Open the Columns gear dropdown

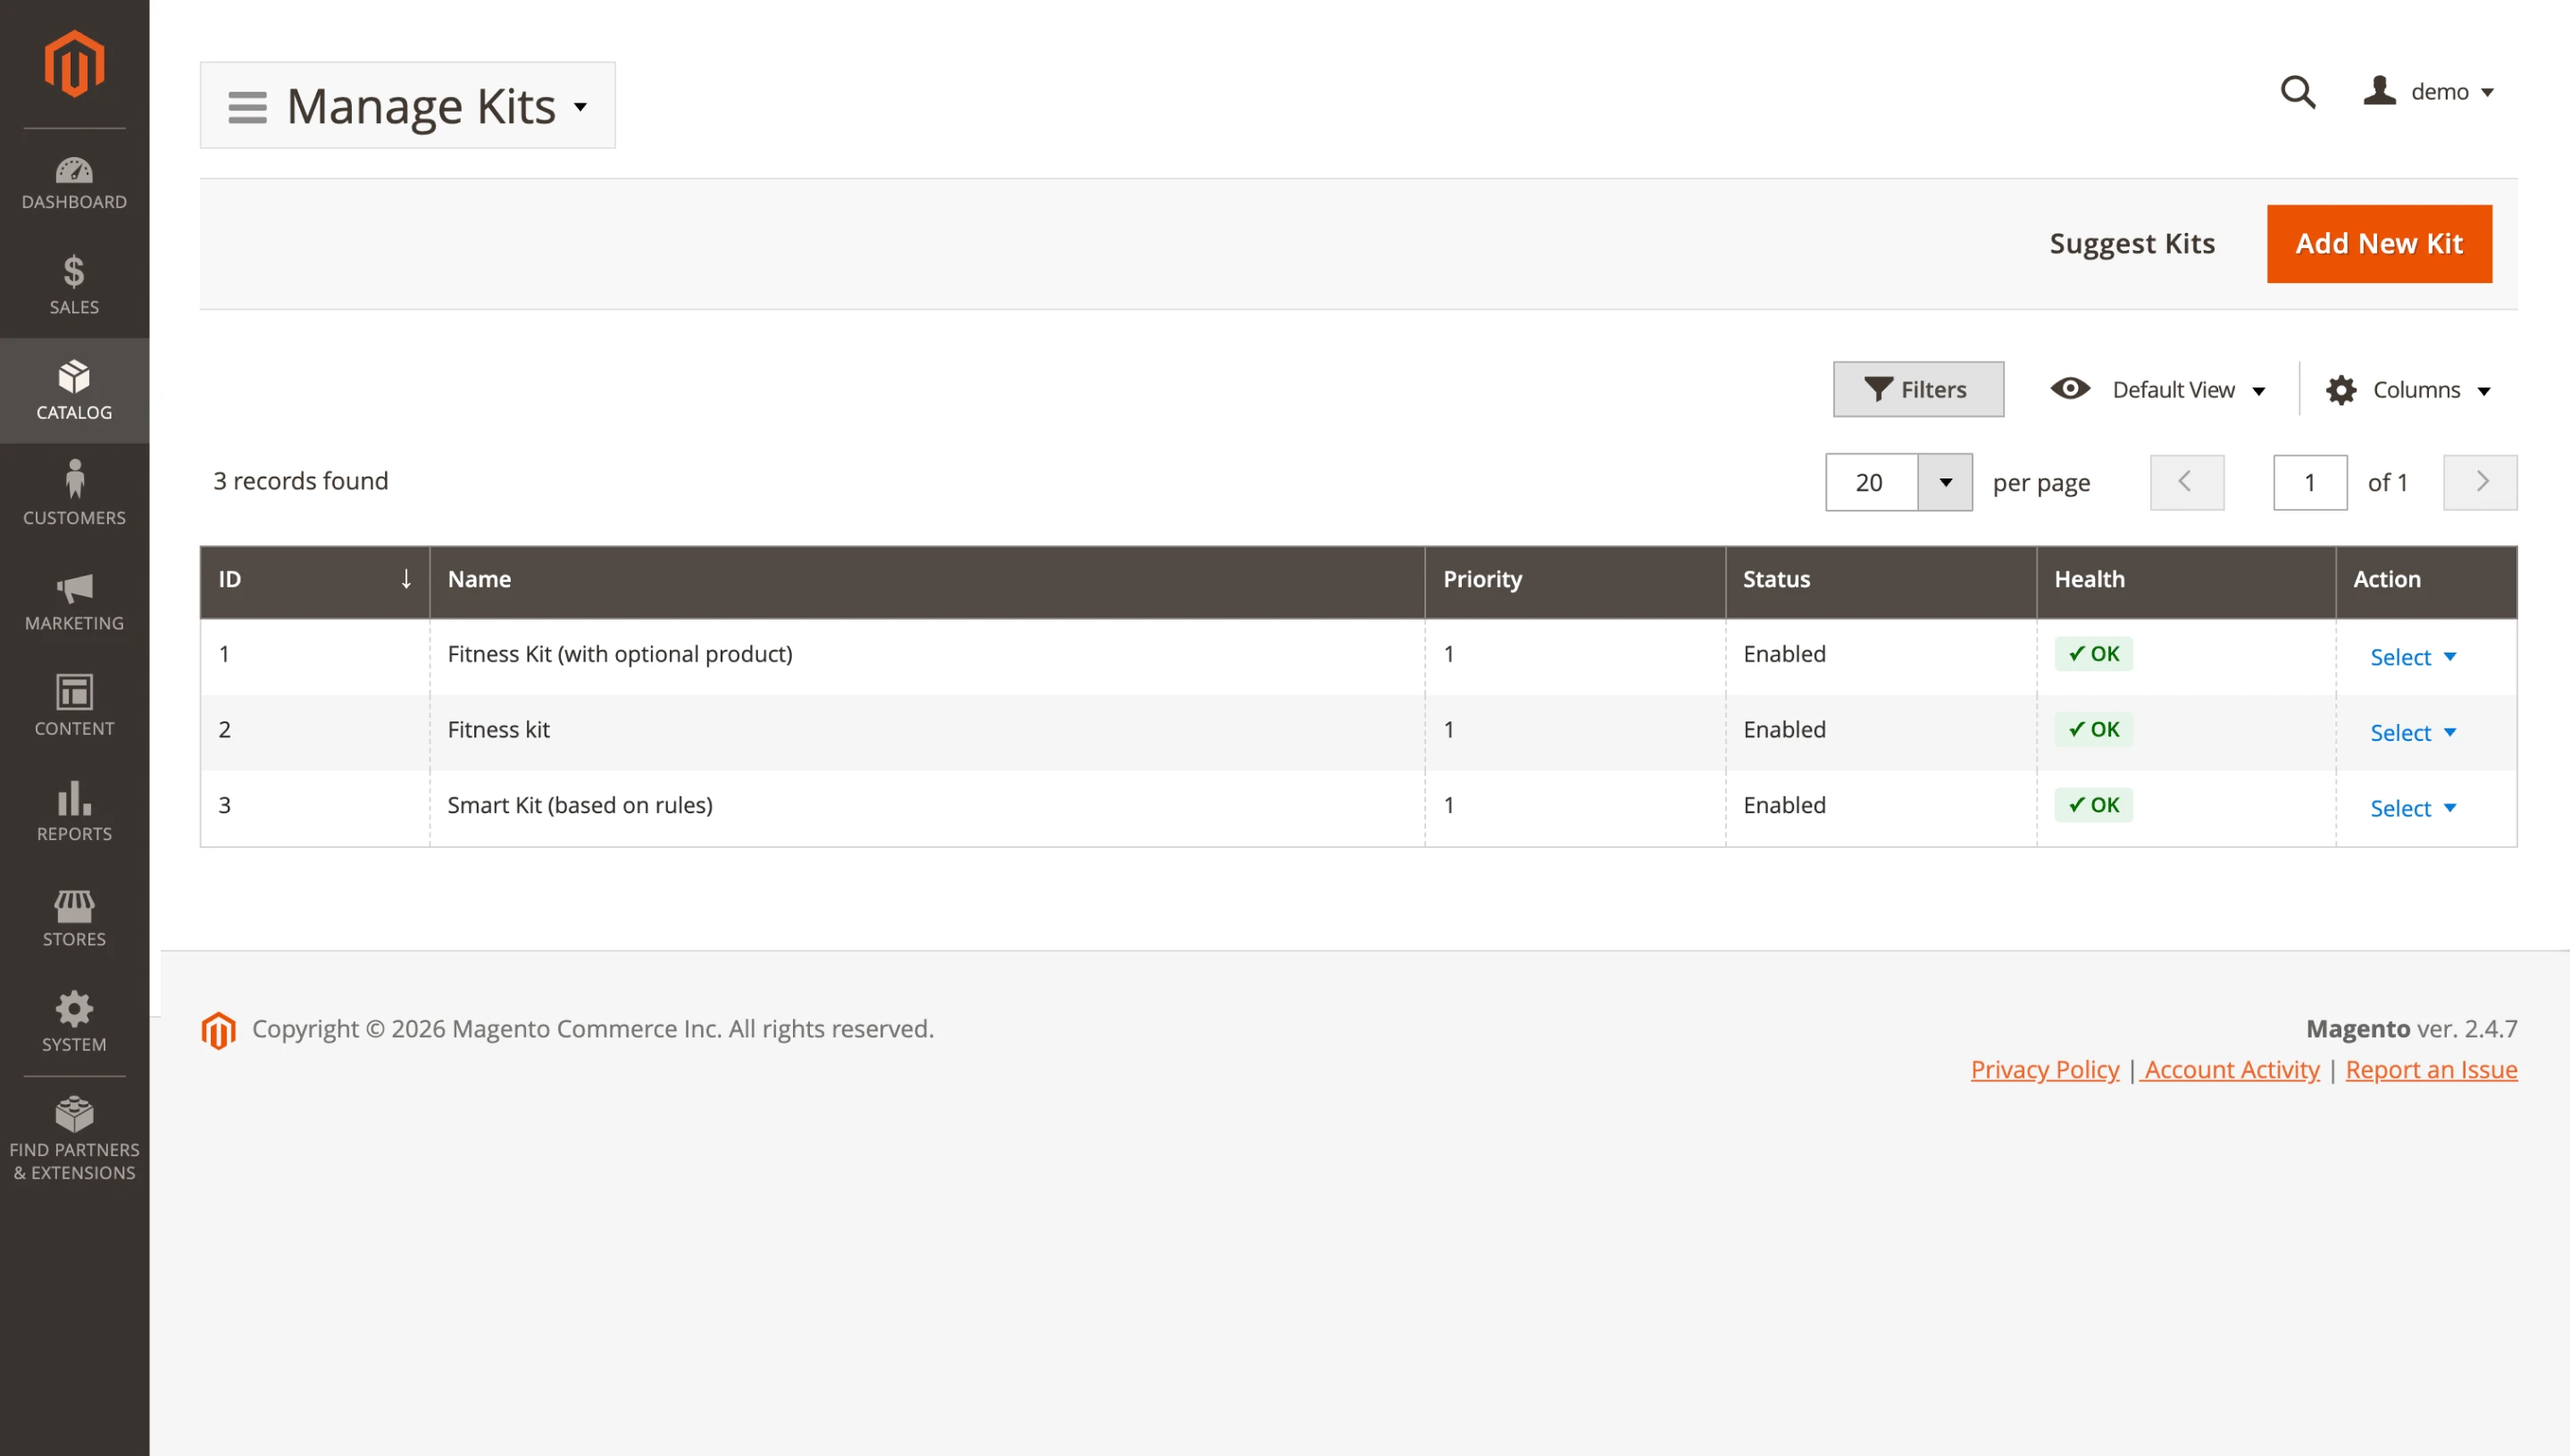[x=2410, y=389]
